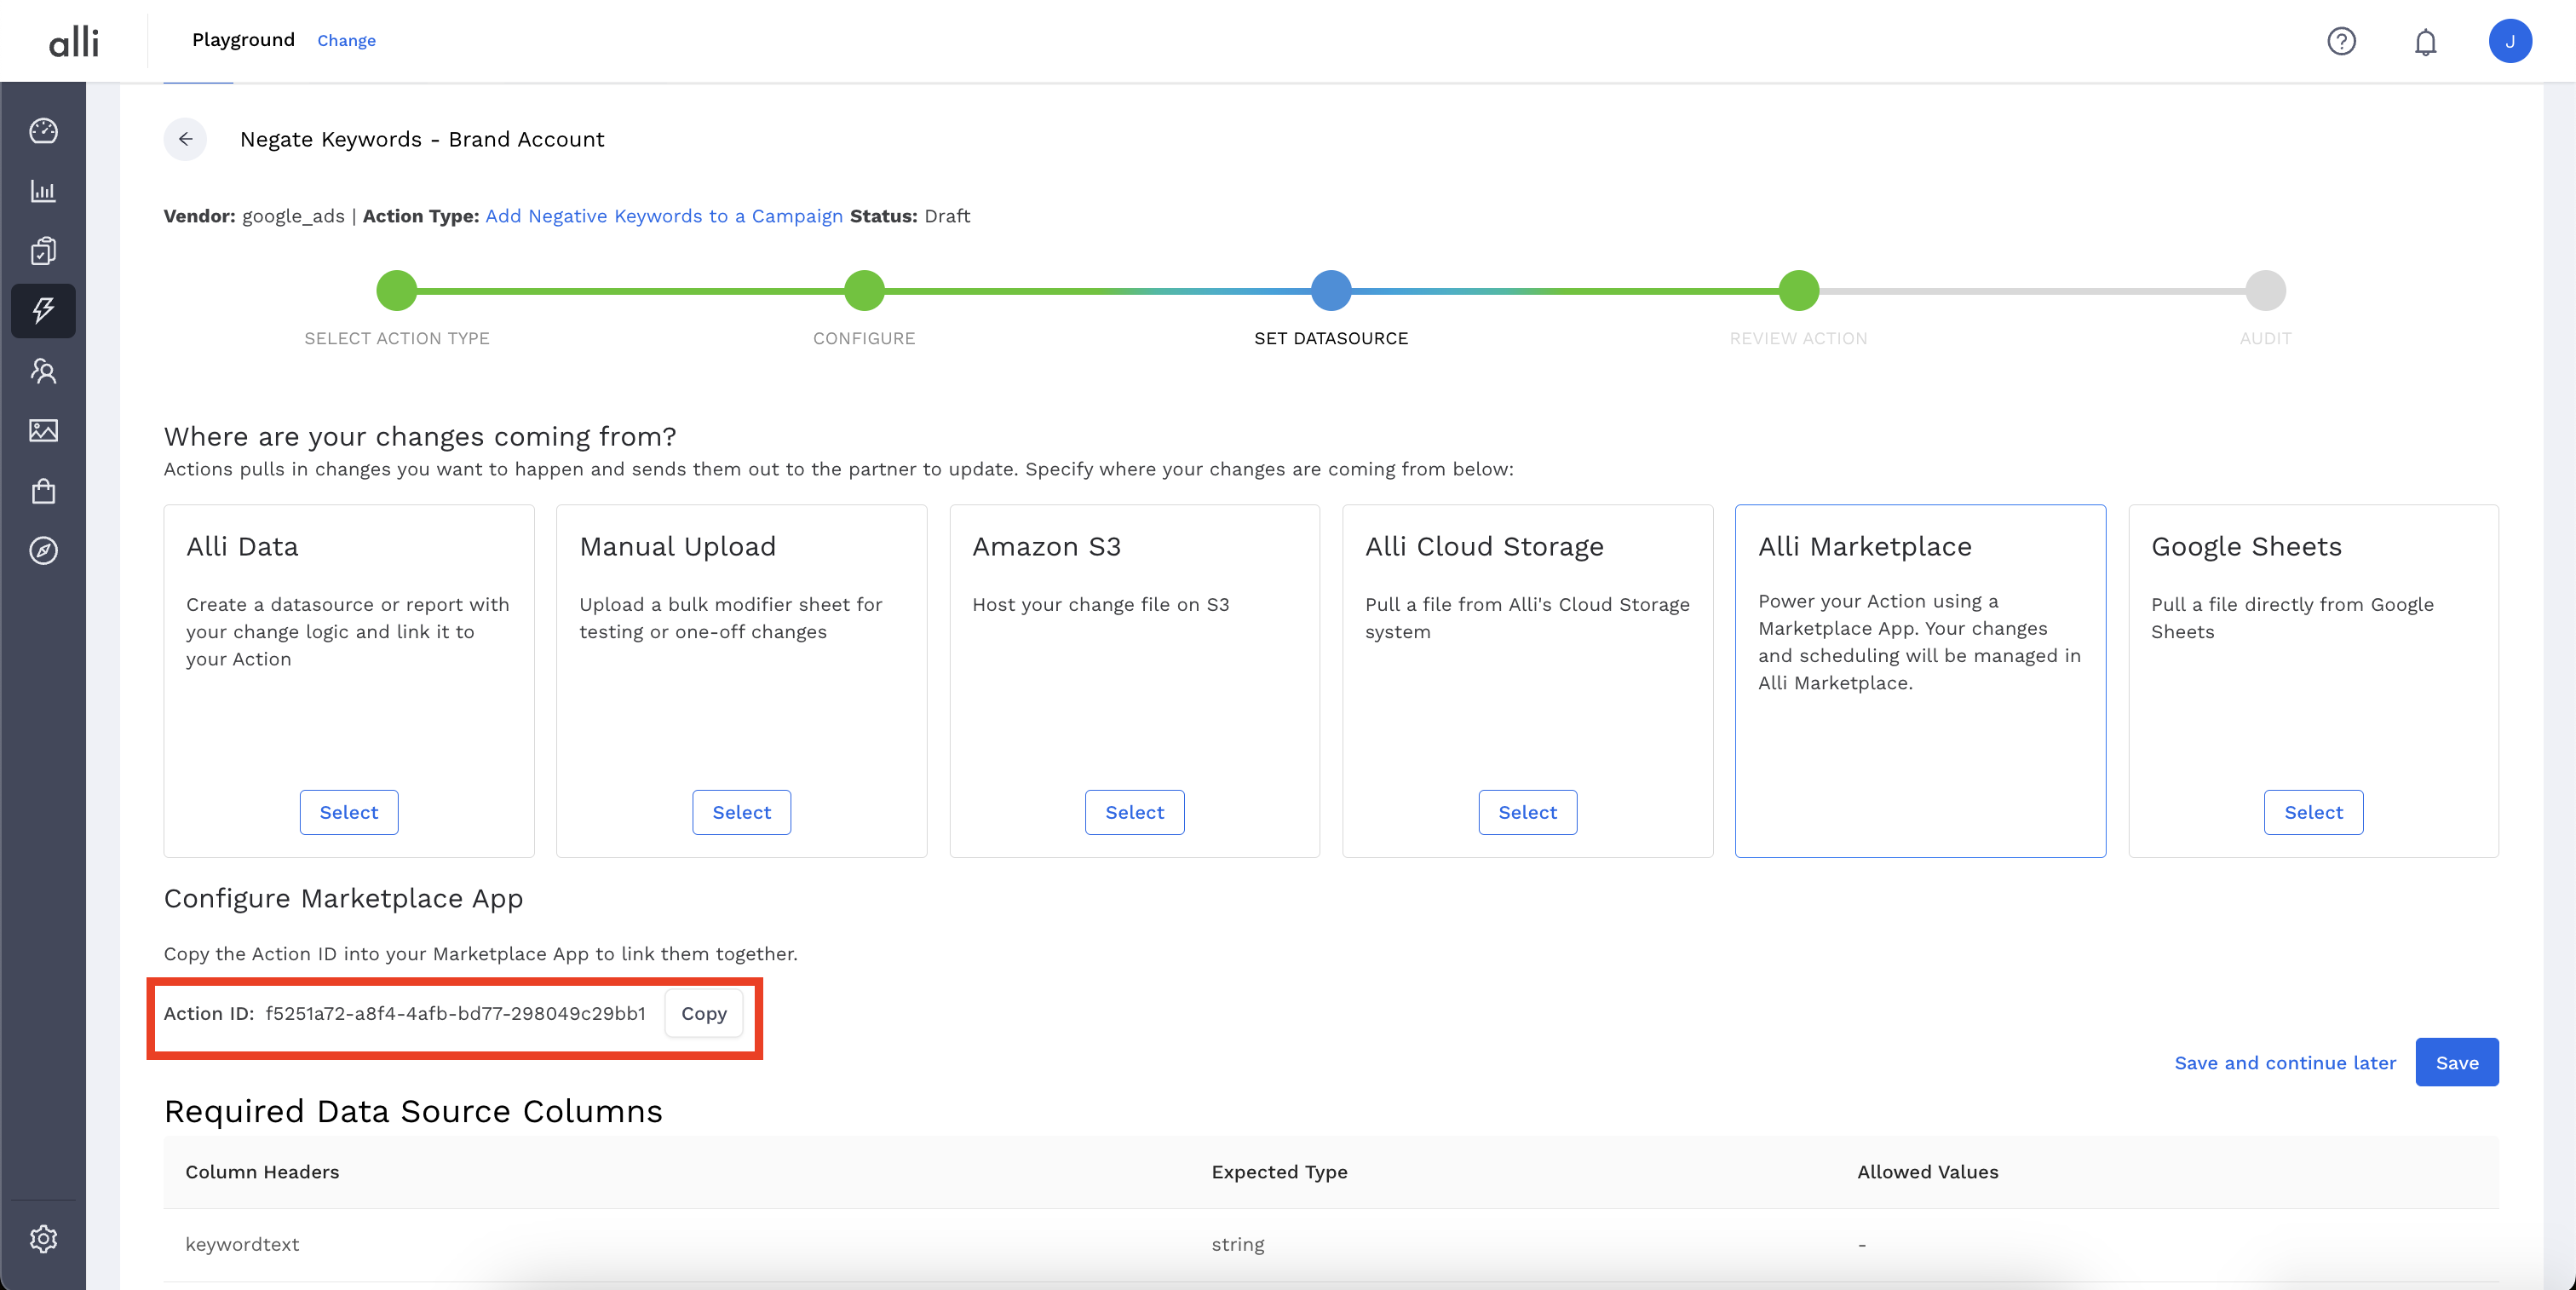Screen dimensions: 2576x1290
Task: Open the audiences people icon in sidebar
Action: [43, 371]
